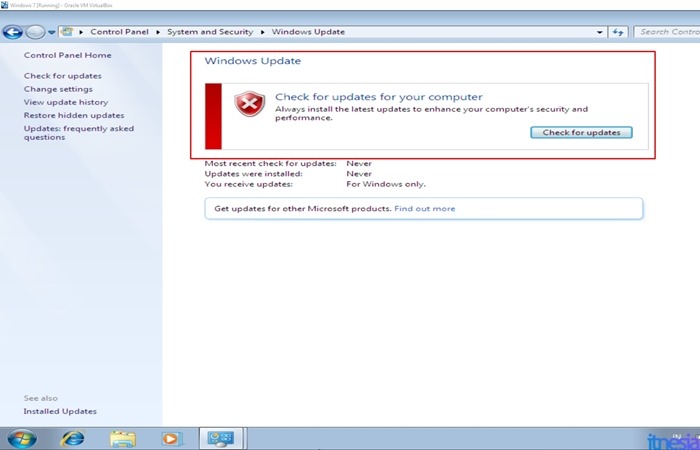Click the Windows Start orb
This screenshot has width=700, height=450.
[x=21, y=438]
